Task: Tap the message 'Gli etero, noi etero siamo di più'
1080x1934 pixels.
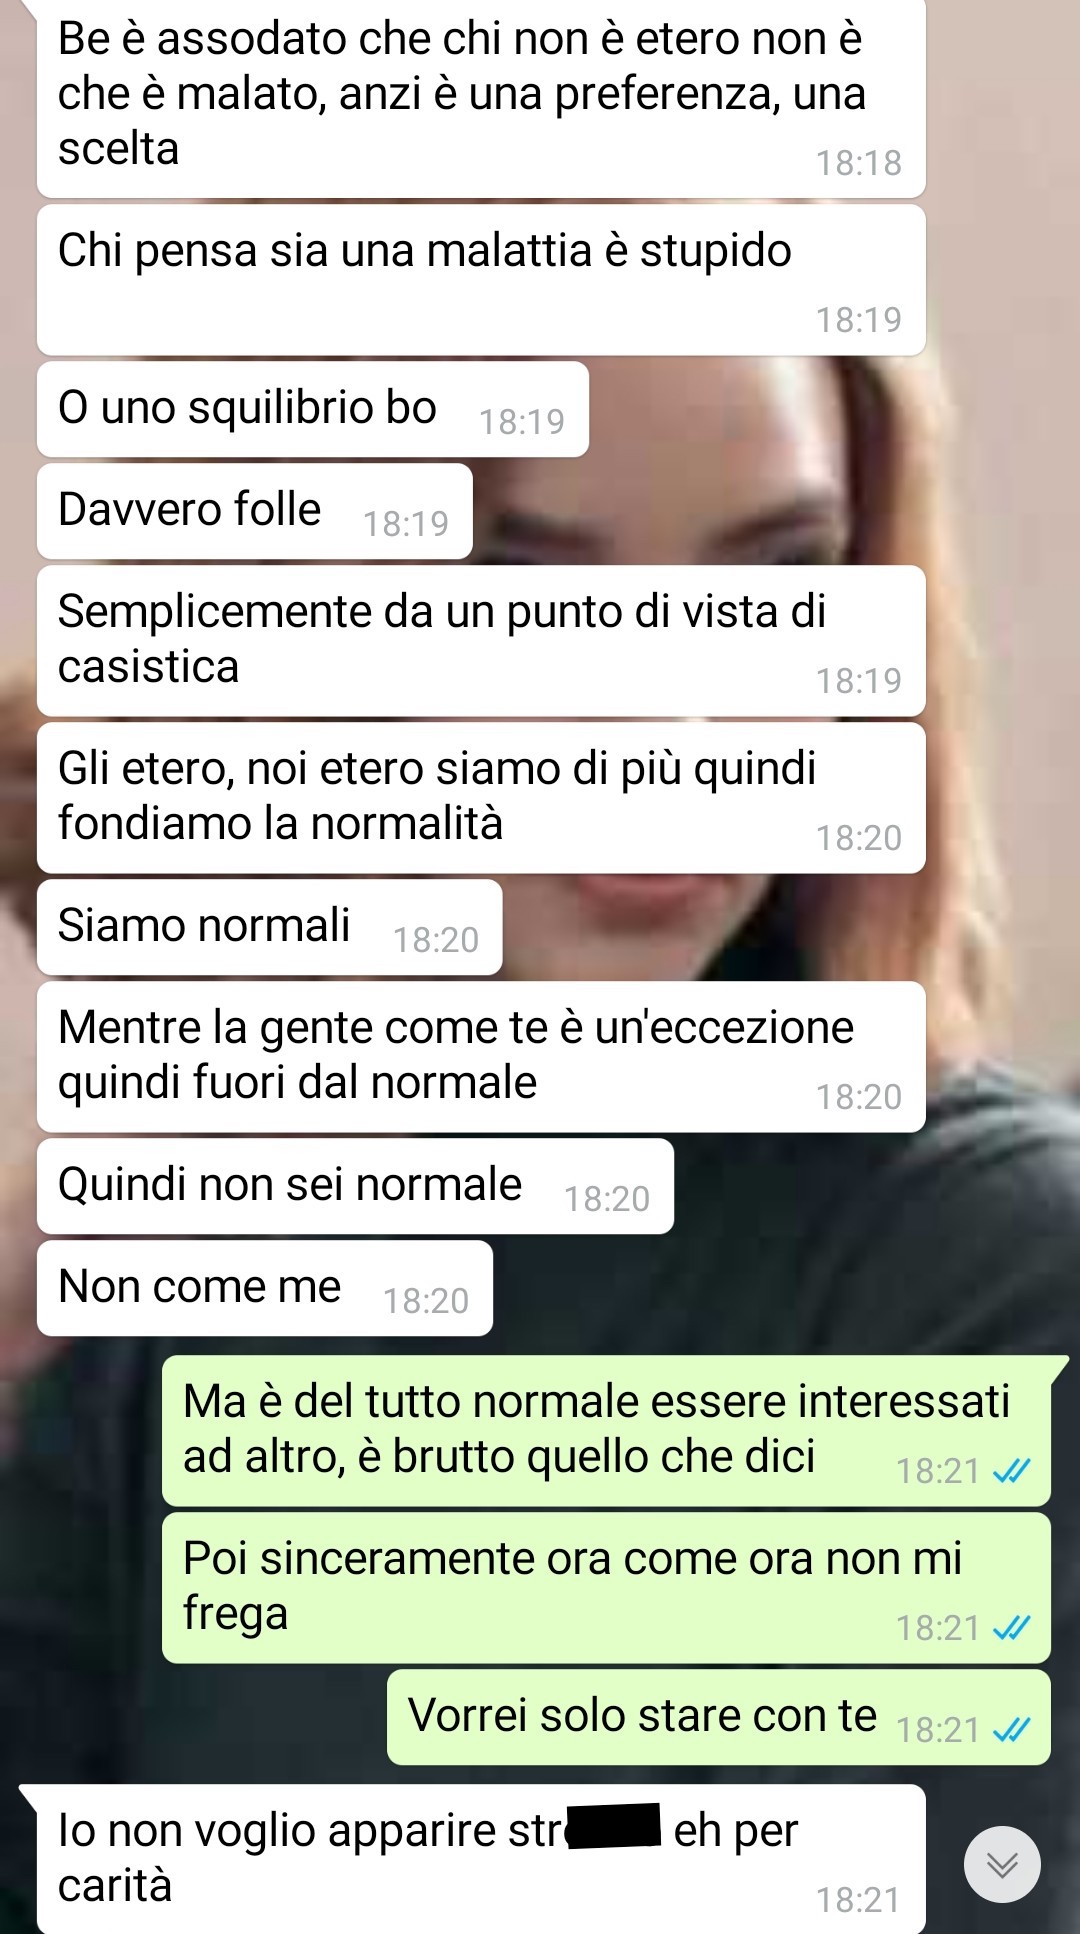Action: (481, 798)
